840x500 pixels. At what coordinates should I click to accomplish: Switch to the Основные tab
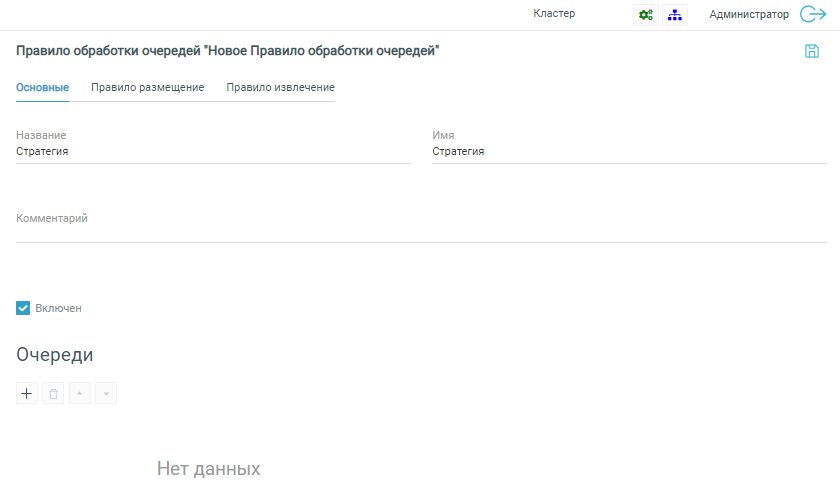pos(42,88)
